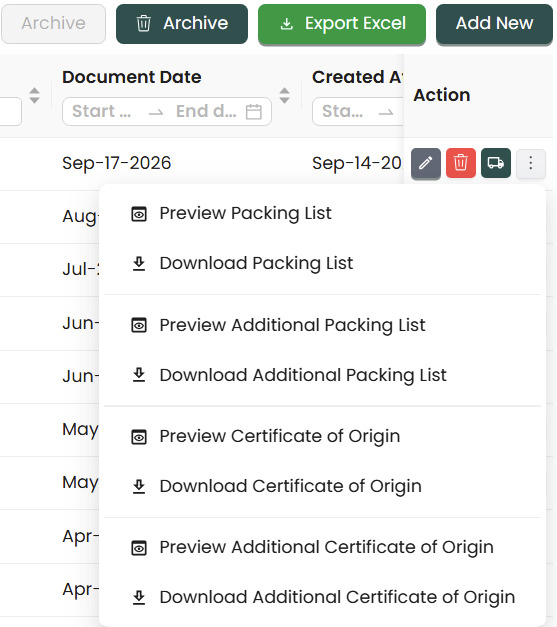Click the Add New button
Screen dimensions: 557x627
coord(494,24)
